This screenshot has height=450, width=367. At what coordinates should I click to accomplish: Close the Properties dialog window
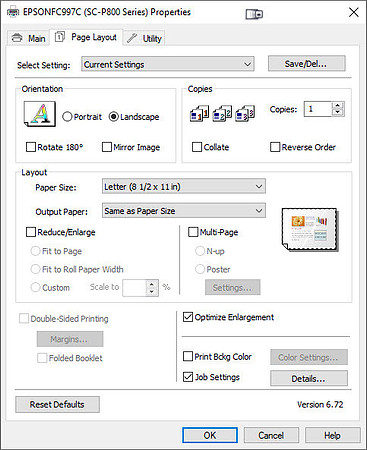(x=354, y=12)
